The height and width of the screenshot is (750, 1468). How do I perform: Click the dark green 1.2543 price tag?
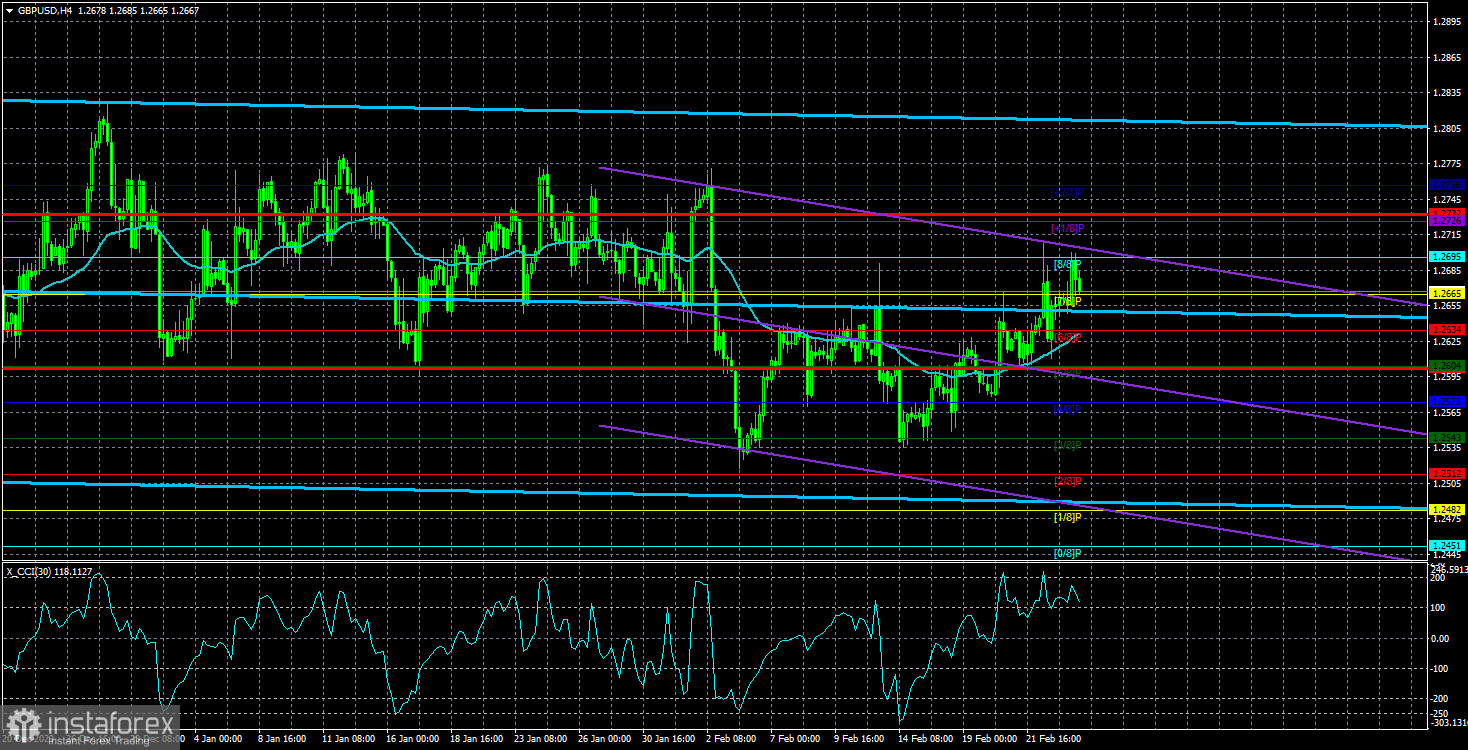click(1447, 438)
